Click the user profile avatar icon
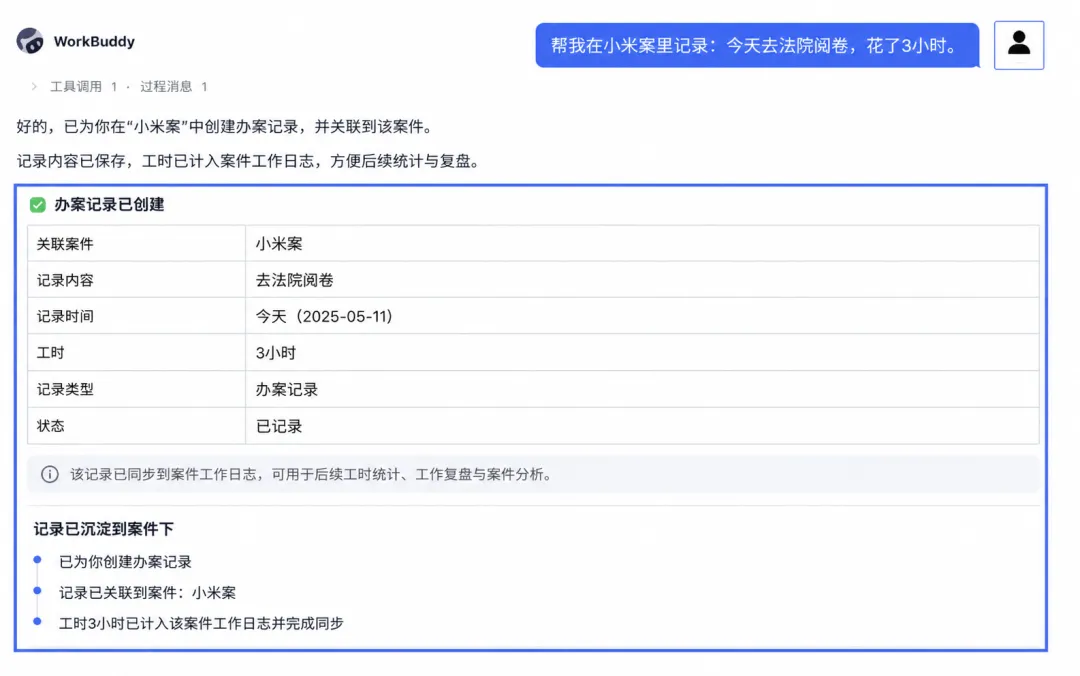The width and height of the screenshot is (1080, 676). pos(1019,45)
